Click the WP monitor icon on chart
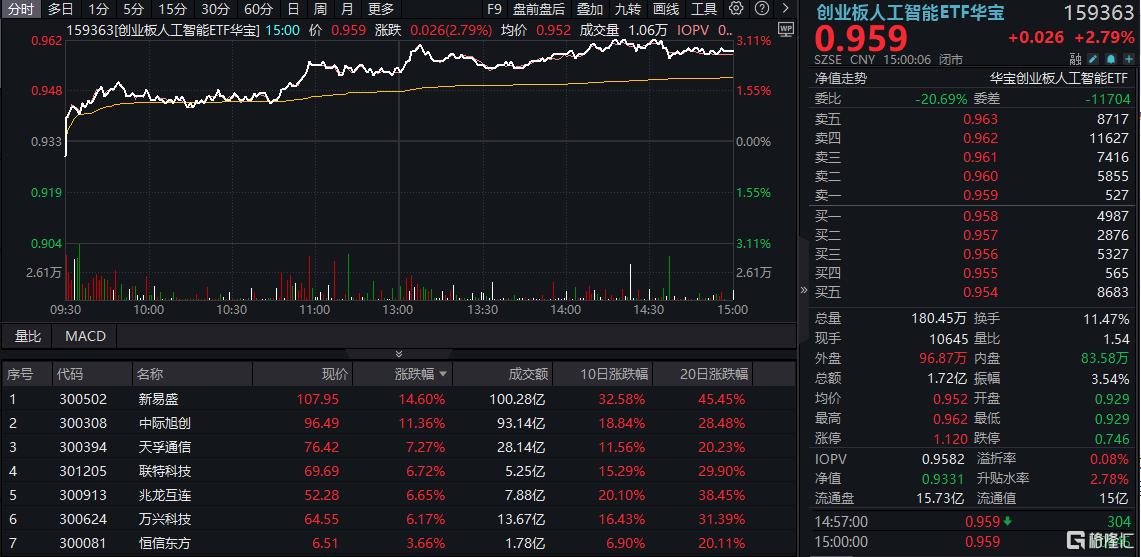 point(786,29)
